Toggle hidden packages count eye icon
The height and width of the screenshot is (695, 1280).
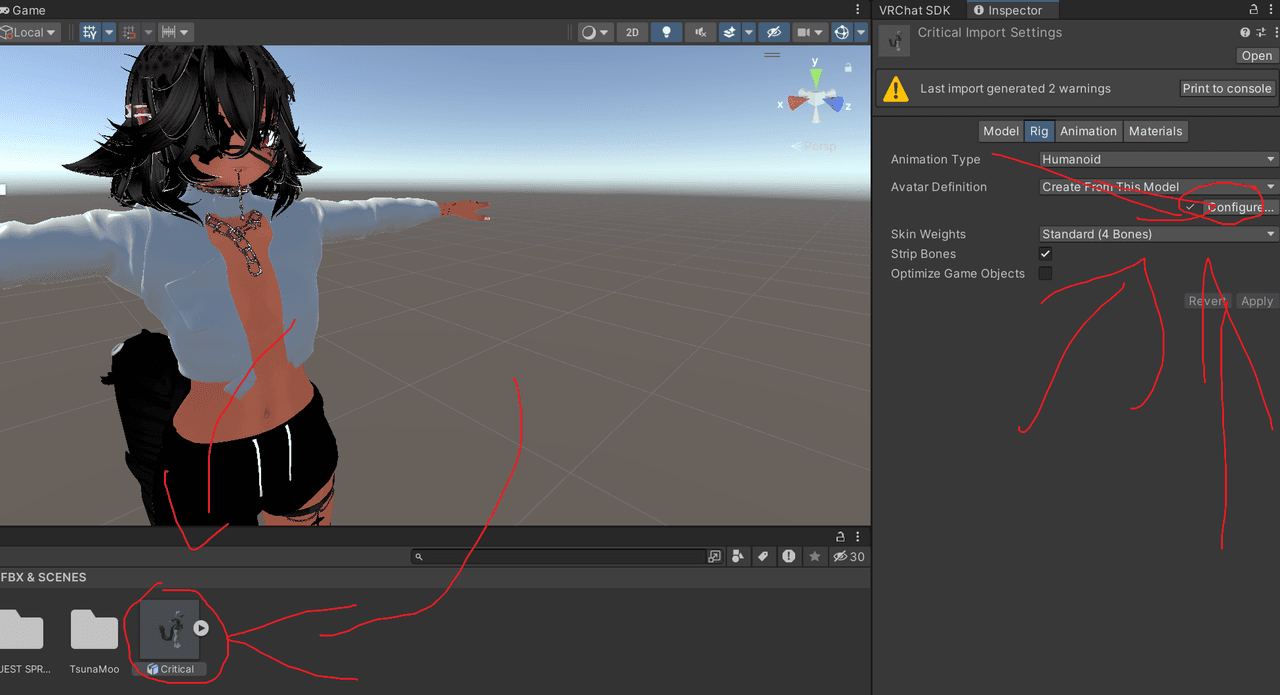[x=849, y=556]
